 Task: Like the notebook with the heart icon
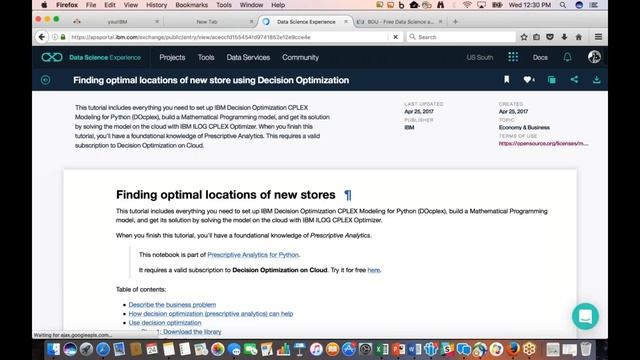click(528, 80)
